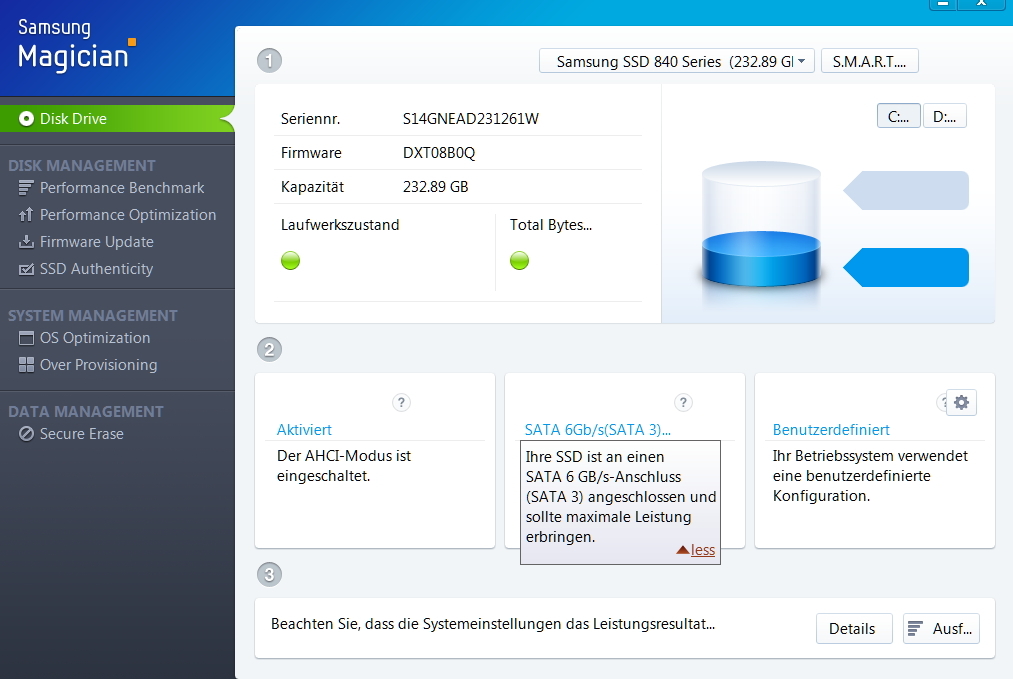The height and width of the screenshot is (679, 1013).
Task: Click the Aktiviert AHCI mode link
Action: tap(304, 430)
